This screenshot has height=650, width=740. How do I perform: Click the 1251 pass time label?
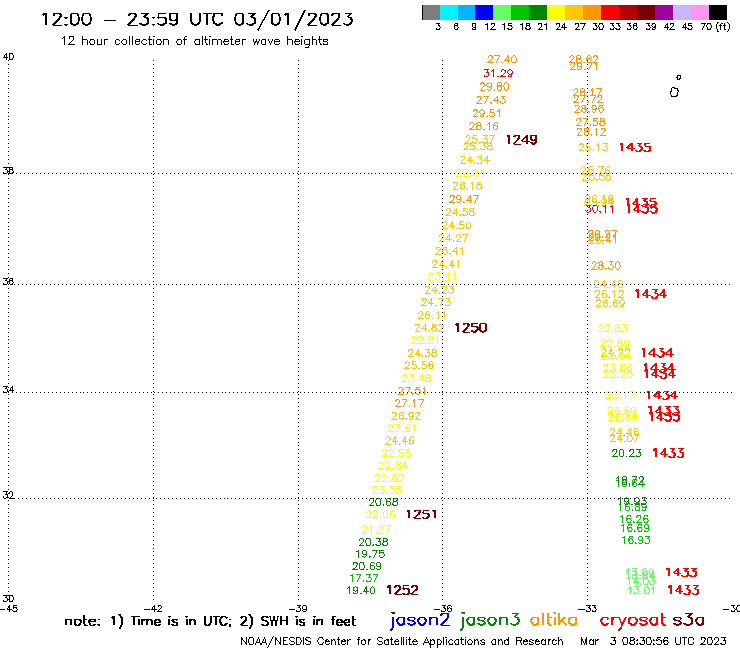(421, 515)
